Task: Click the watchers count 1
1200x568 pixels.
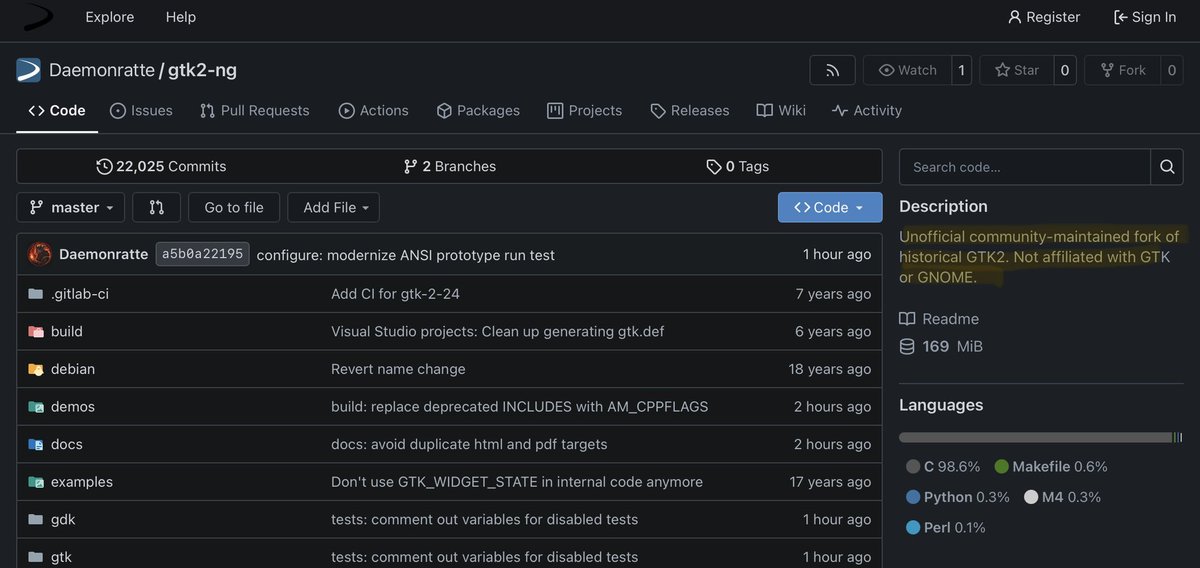Action: 961,70
